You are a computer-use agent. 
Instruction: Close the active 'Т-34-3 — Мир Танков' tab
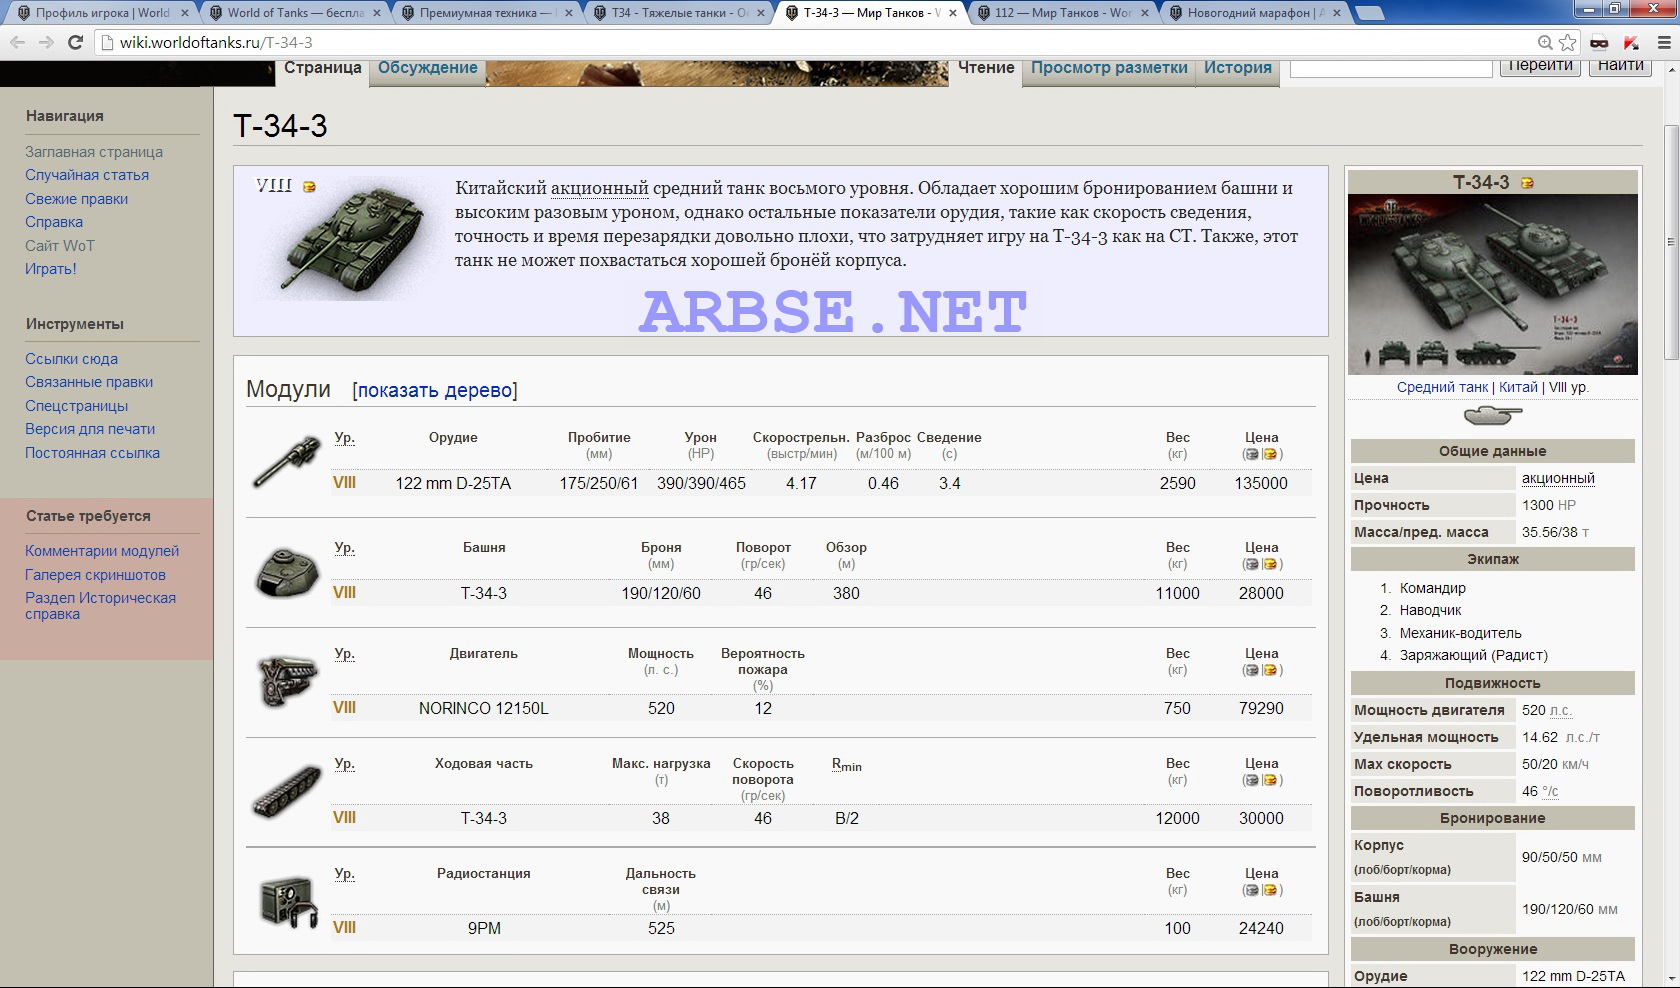951,13
